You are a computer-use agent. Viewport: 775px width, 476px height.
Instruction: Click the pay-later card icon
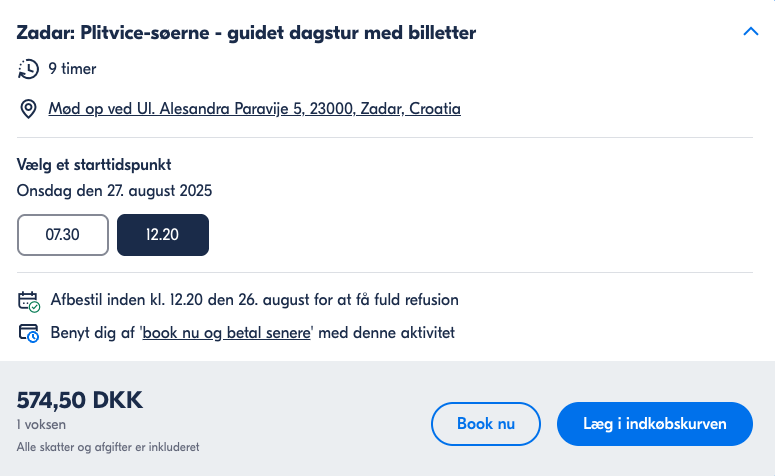click(x=29, y=333)
